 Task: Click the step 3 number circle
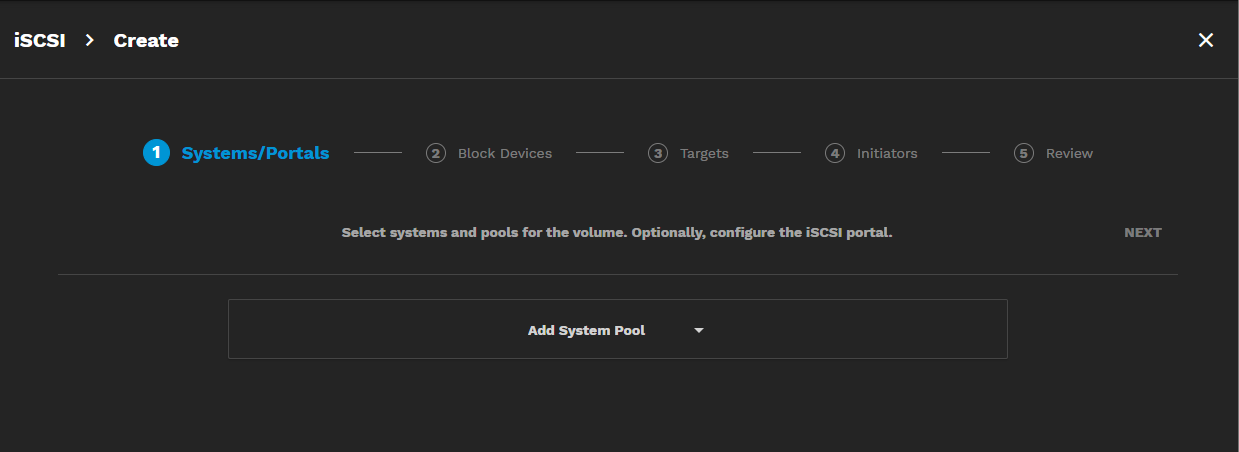pyautogui.click(x=658, y=153)
